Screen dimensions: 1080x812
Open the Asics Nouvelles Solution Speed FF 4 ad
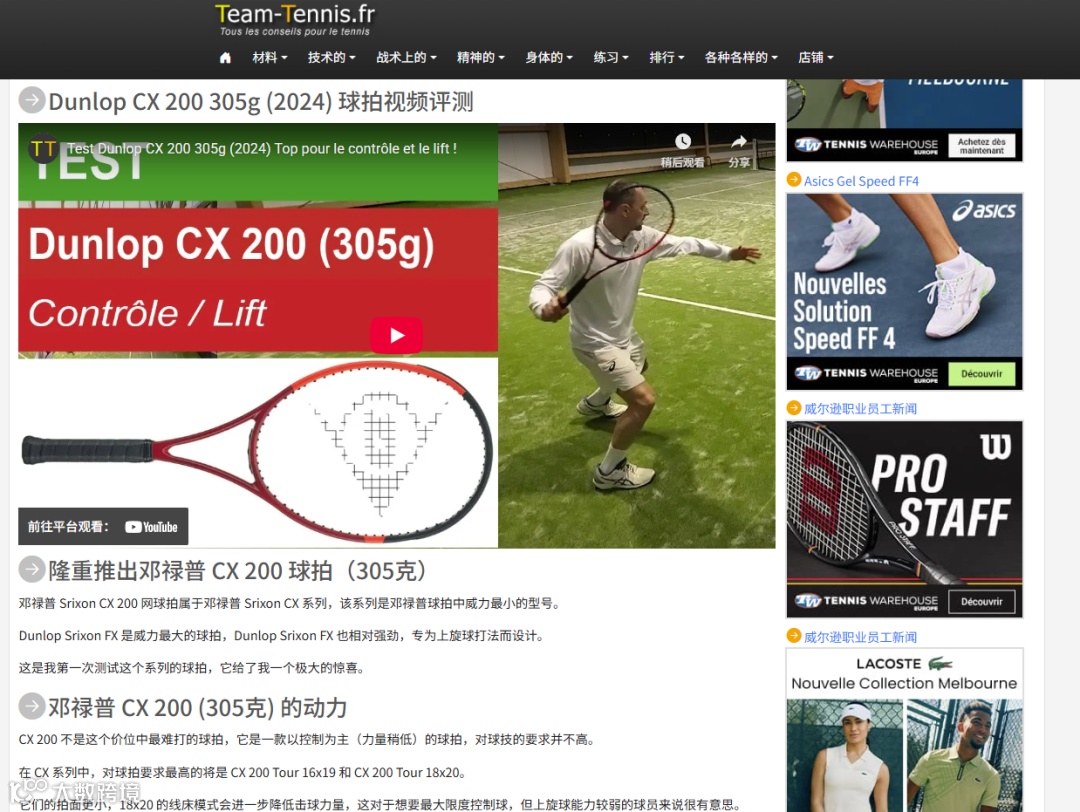[x=904, y=292]
